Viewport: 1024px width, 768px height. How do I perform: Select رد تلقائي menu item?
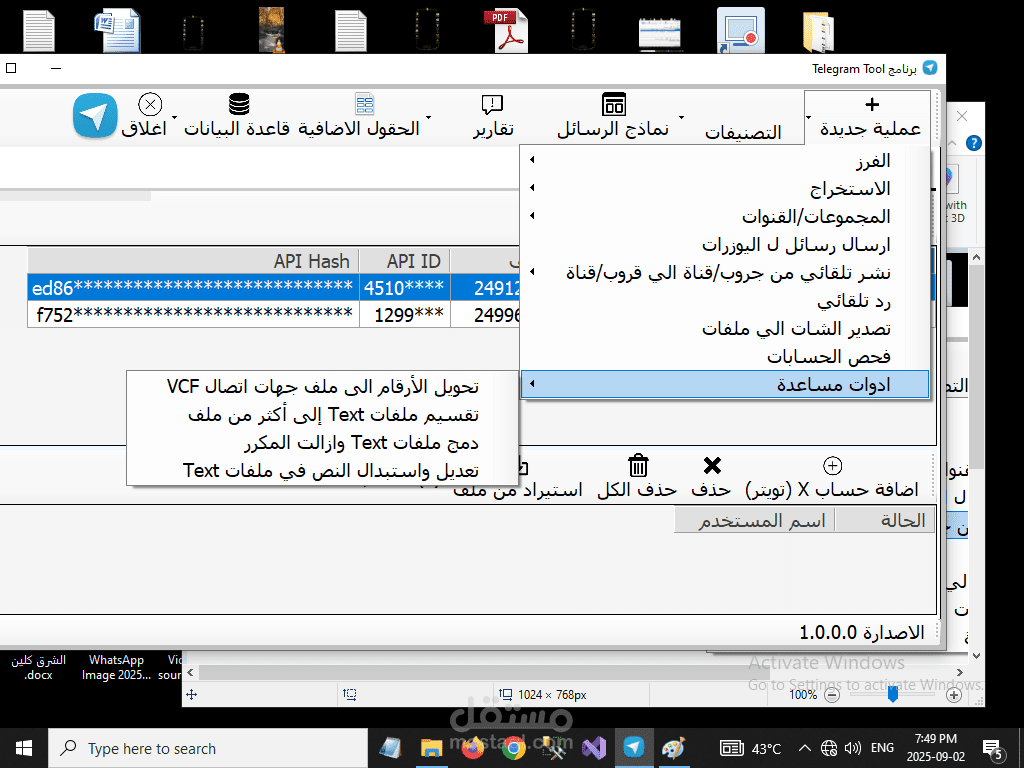point(725,300)
